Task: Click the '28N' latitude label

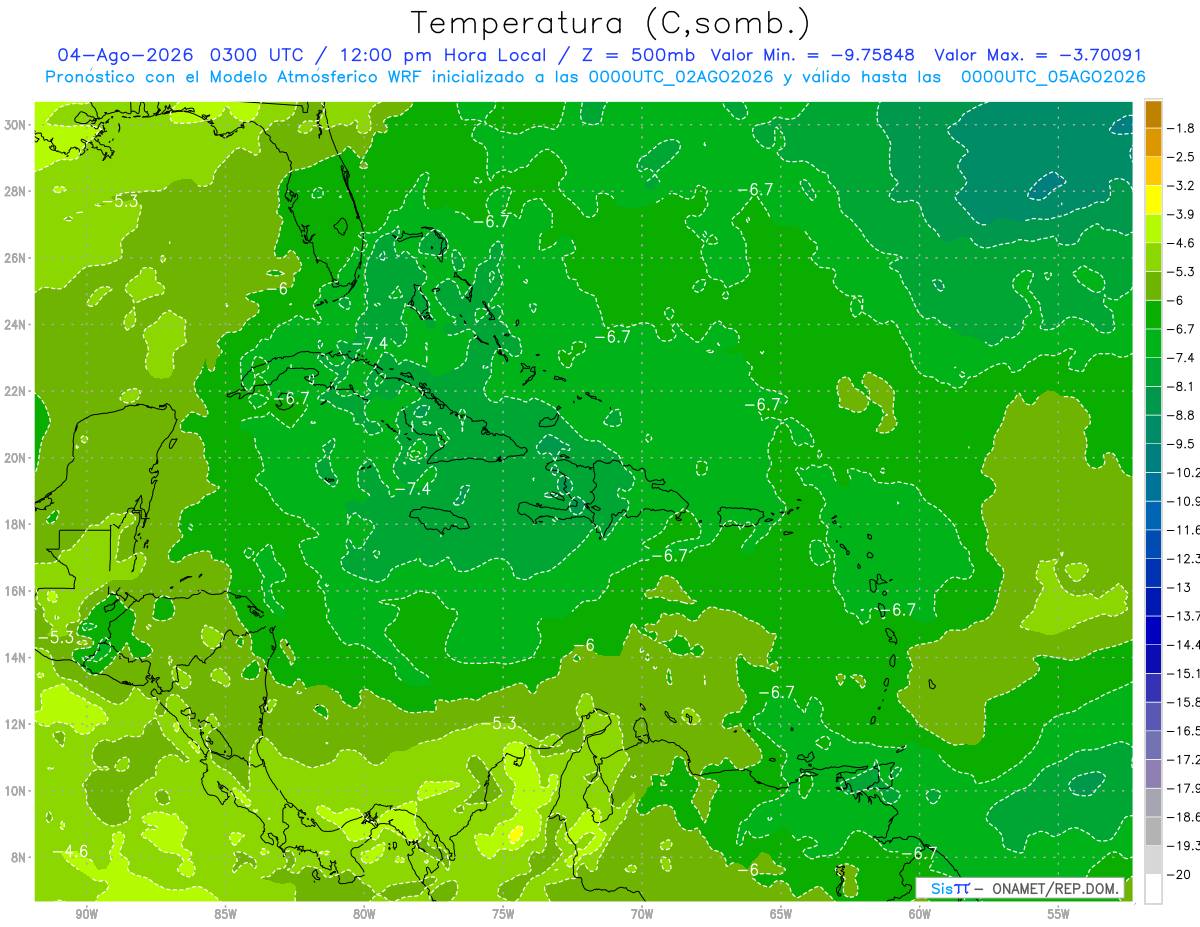Action: [16, 191]
